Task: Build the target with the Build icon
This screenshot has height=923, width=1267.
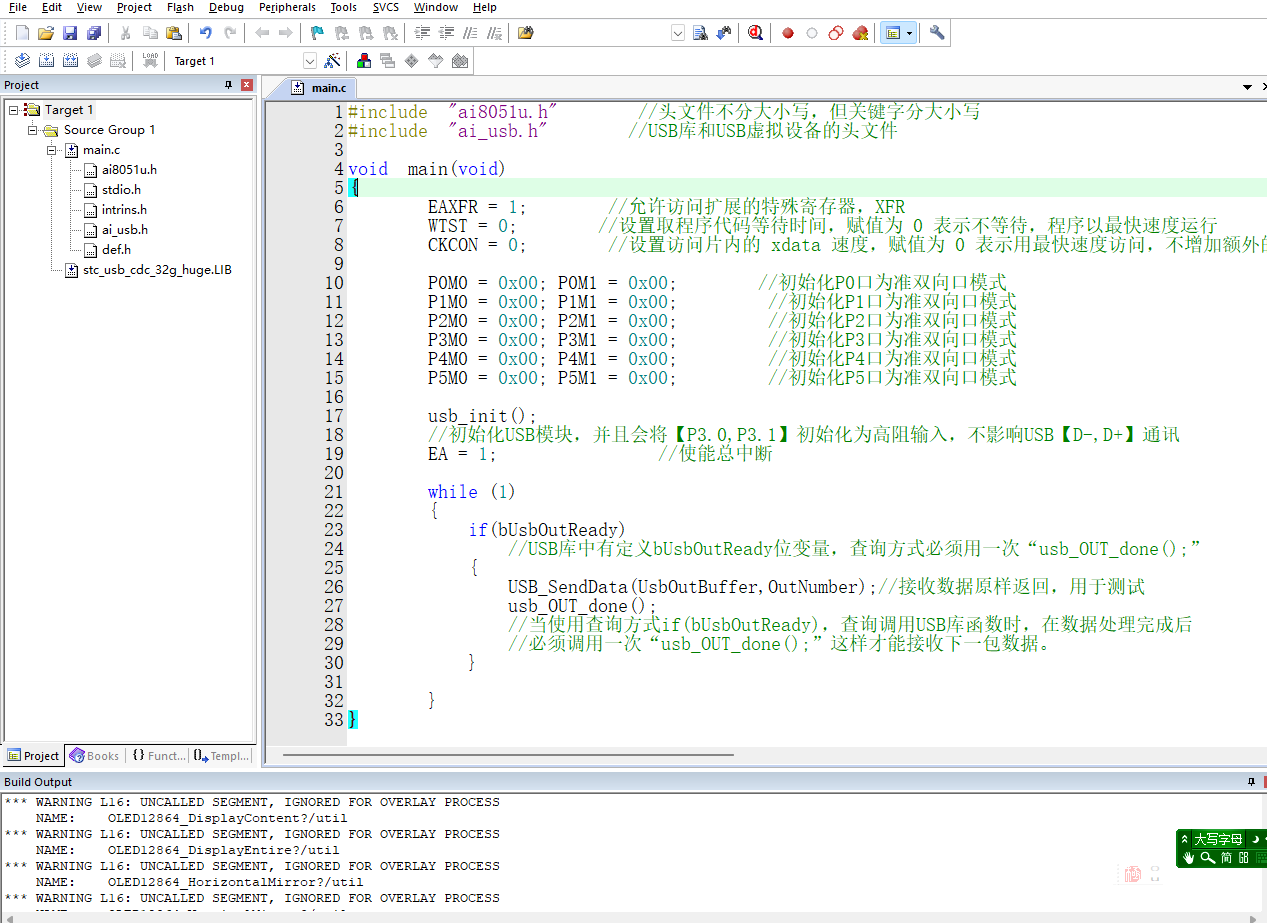Action: pyautogui.click(x=46, y=61)
